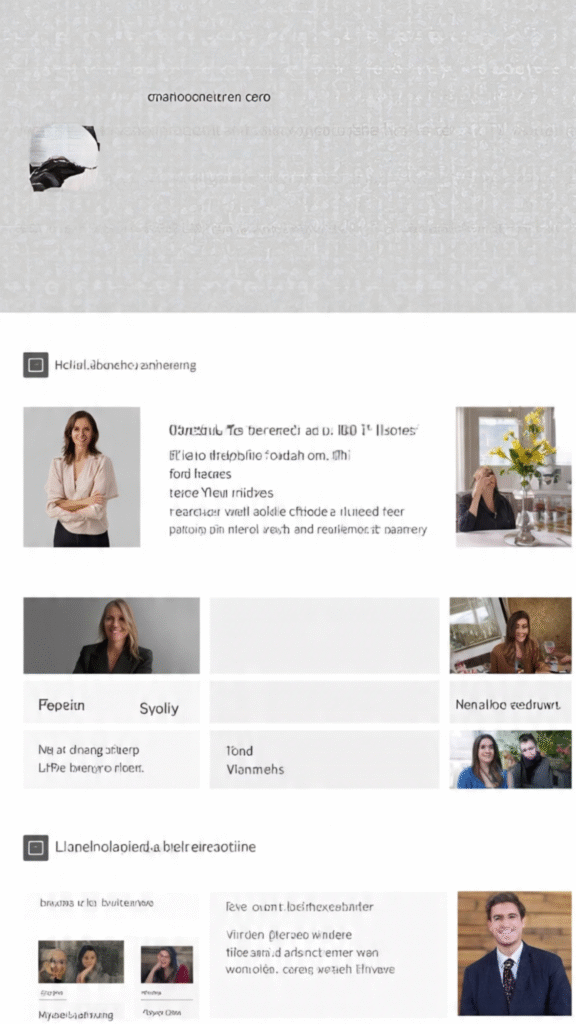The width and height of the screenshot is (576, 1024).
Task: Click the 'Ne at dnang atierp' text card
Action: point(112,760)
